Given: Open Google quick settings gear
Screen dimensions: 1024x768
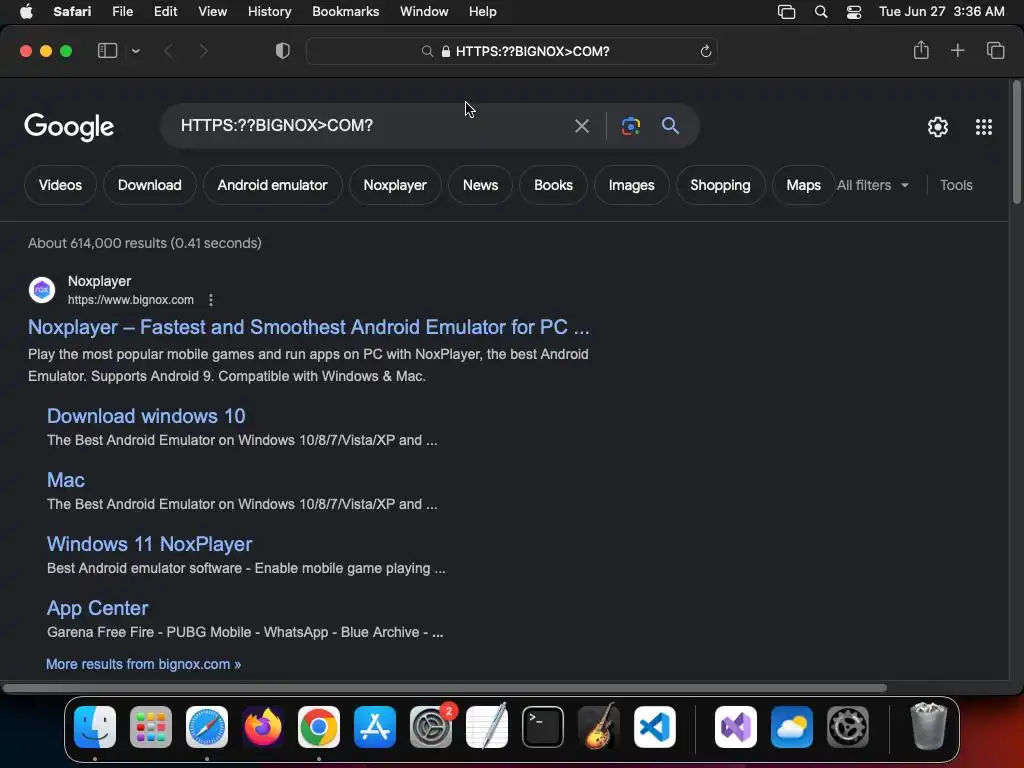Looking at the screenshot, I should 938,127.
